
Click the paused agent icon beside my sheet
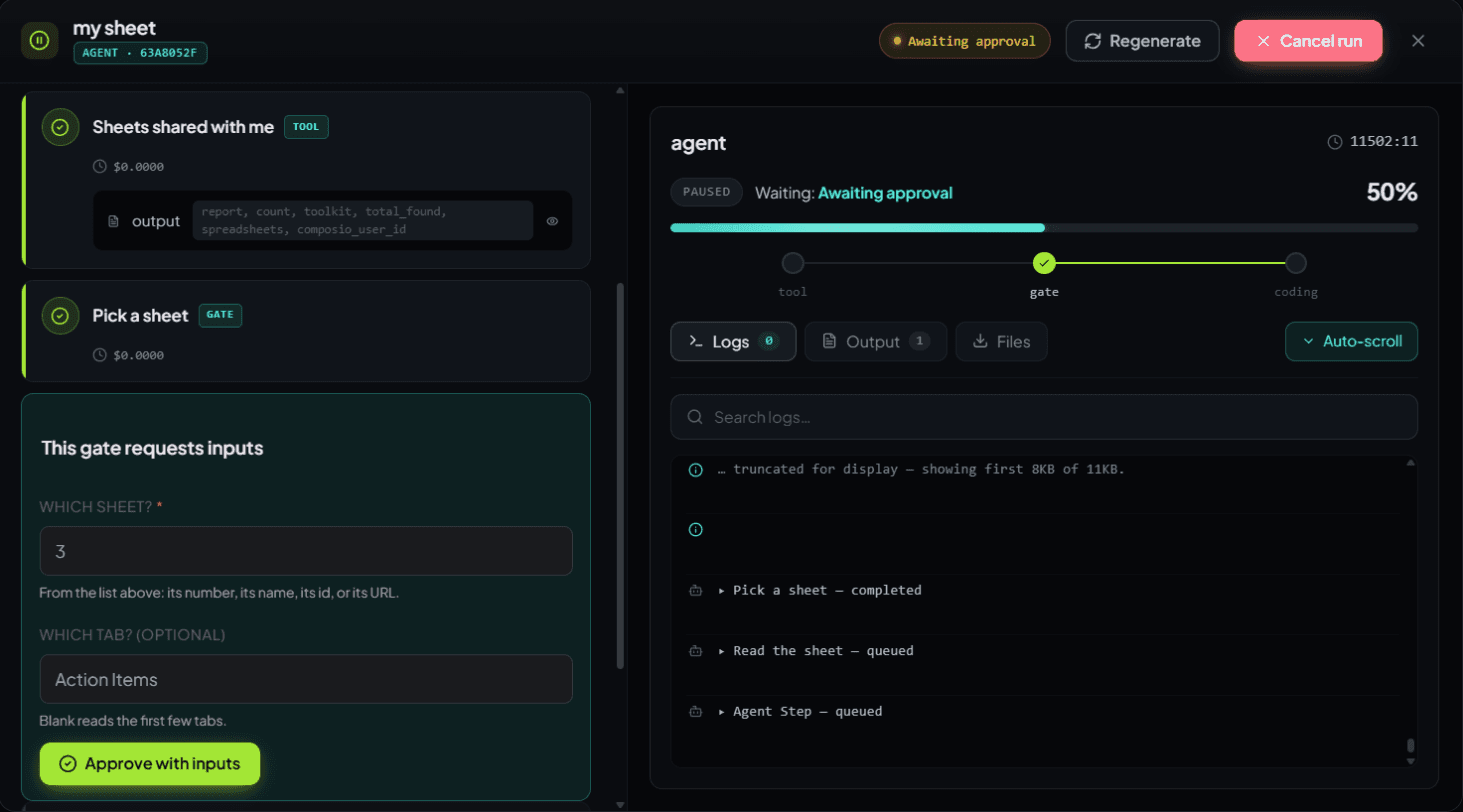[x=39, y=41]
